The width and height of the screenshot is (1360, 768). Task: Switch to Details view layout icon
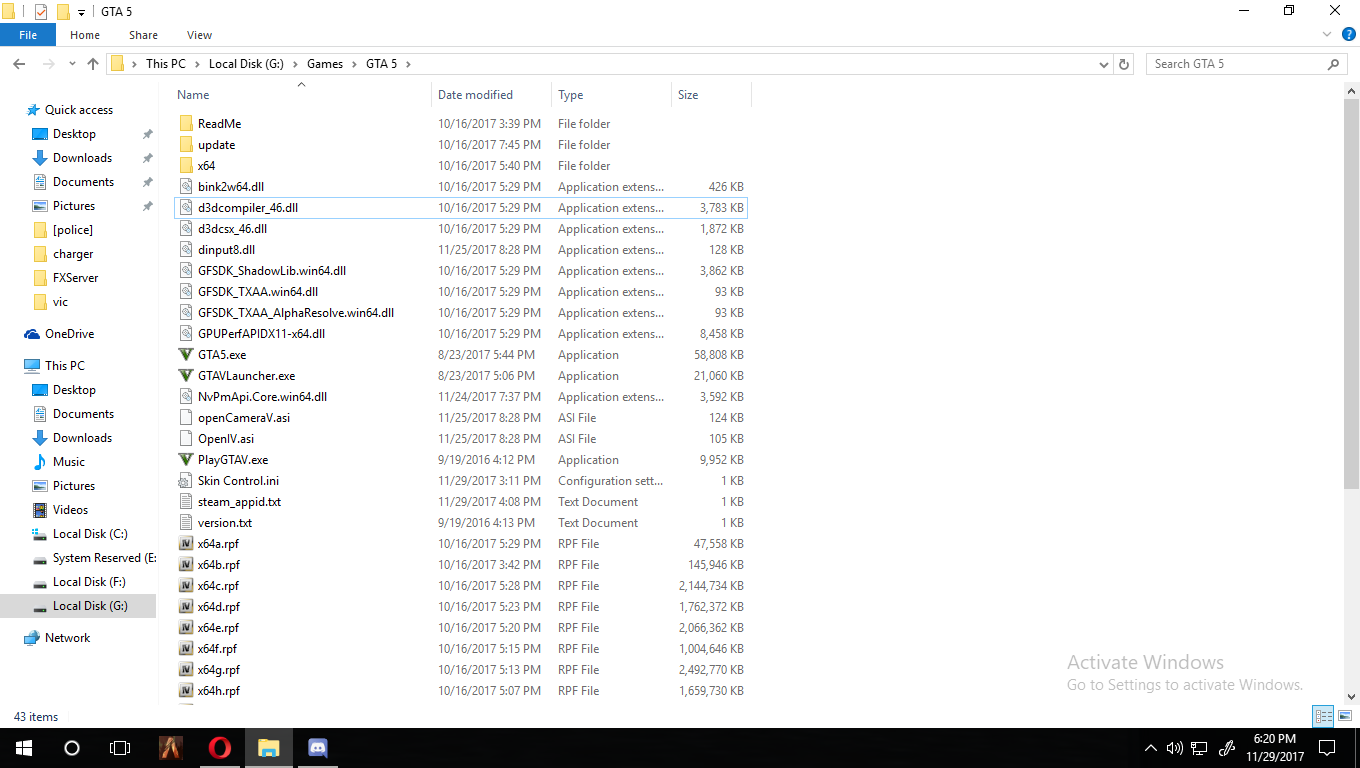pos(1323,716)
